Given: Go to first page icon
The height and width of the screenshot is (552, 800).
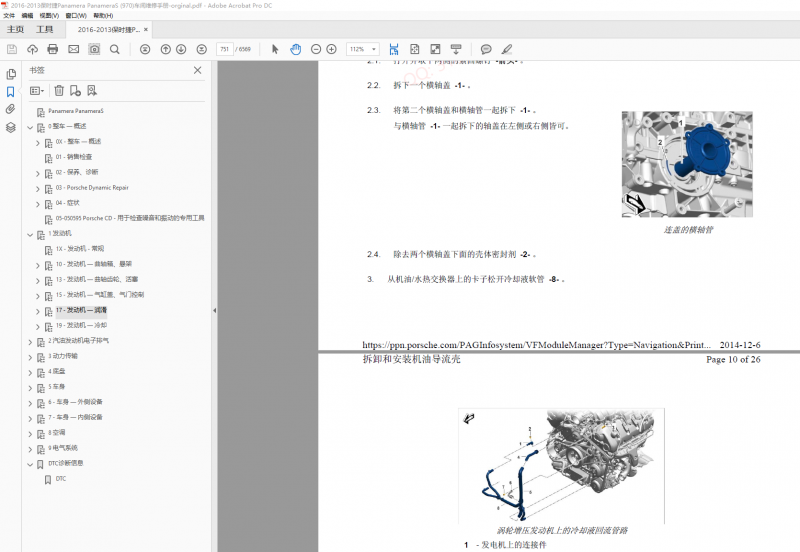Looking at the screenshot, I should [x=145, y=49].
